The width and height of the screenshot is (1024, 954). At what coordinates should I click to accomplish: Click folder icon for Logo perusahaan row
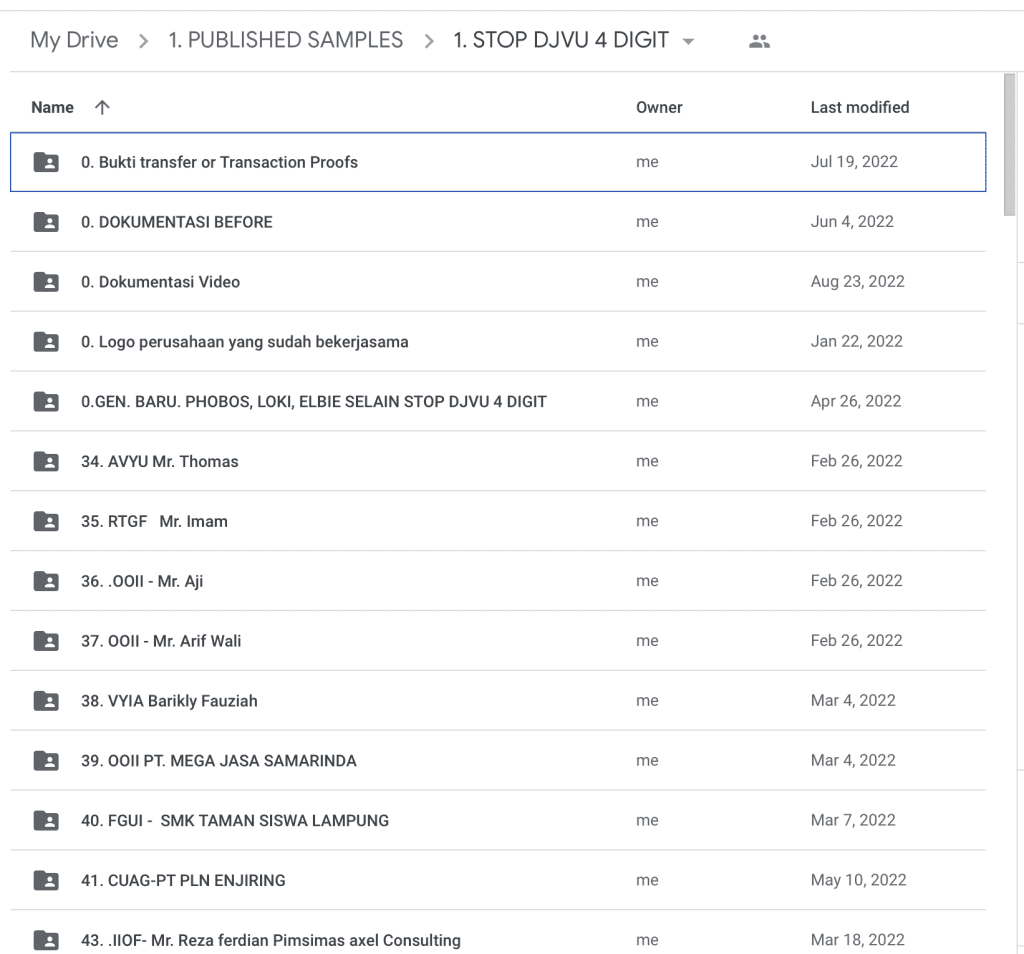pyautogui.click(x=46, y=342)
